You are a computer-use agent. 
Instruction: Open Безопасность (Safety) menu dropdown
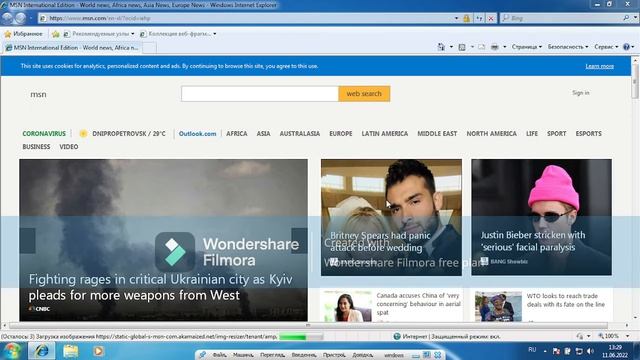[568, 47]
